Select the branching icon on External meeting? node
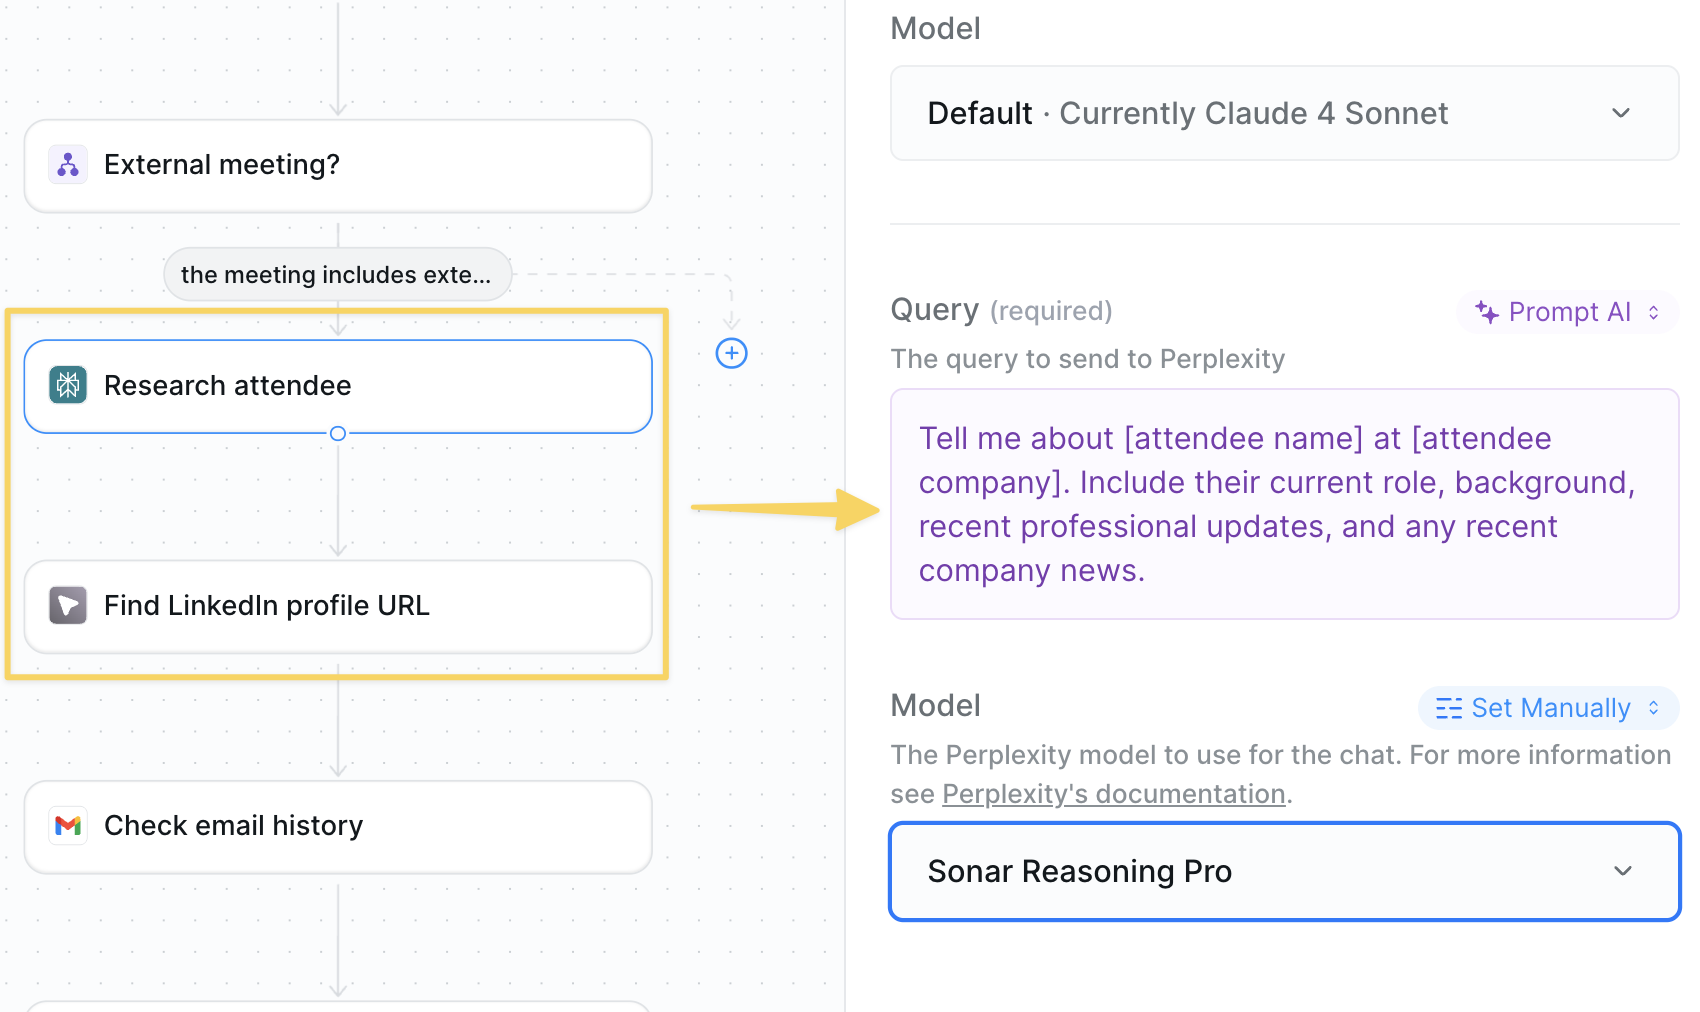Viewport: 1700px width, 1012px height. click(66, 164)
